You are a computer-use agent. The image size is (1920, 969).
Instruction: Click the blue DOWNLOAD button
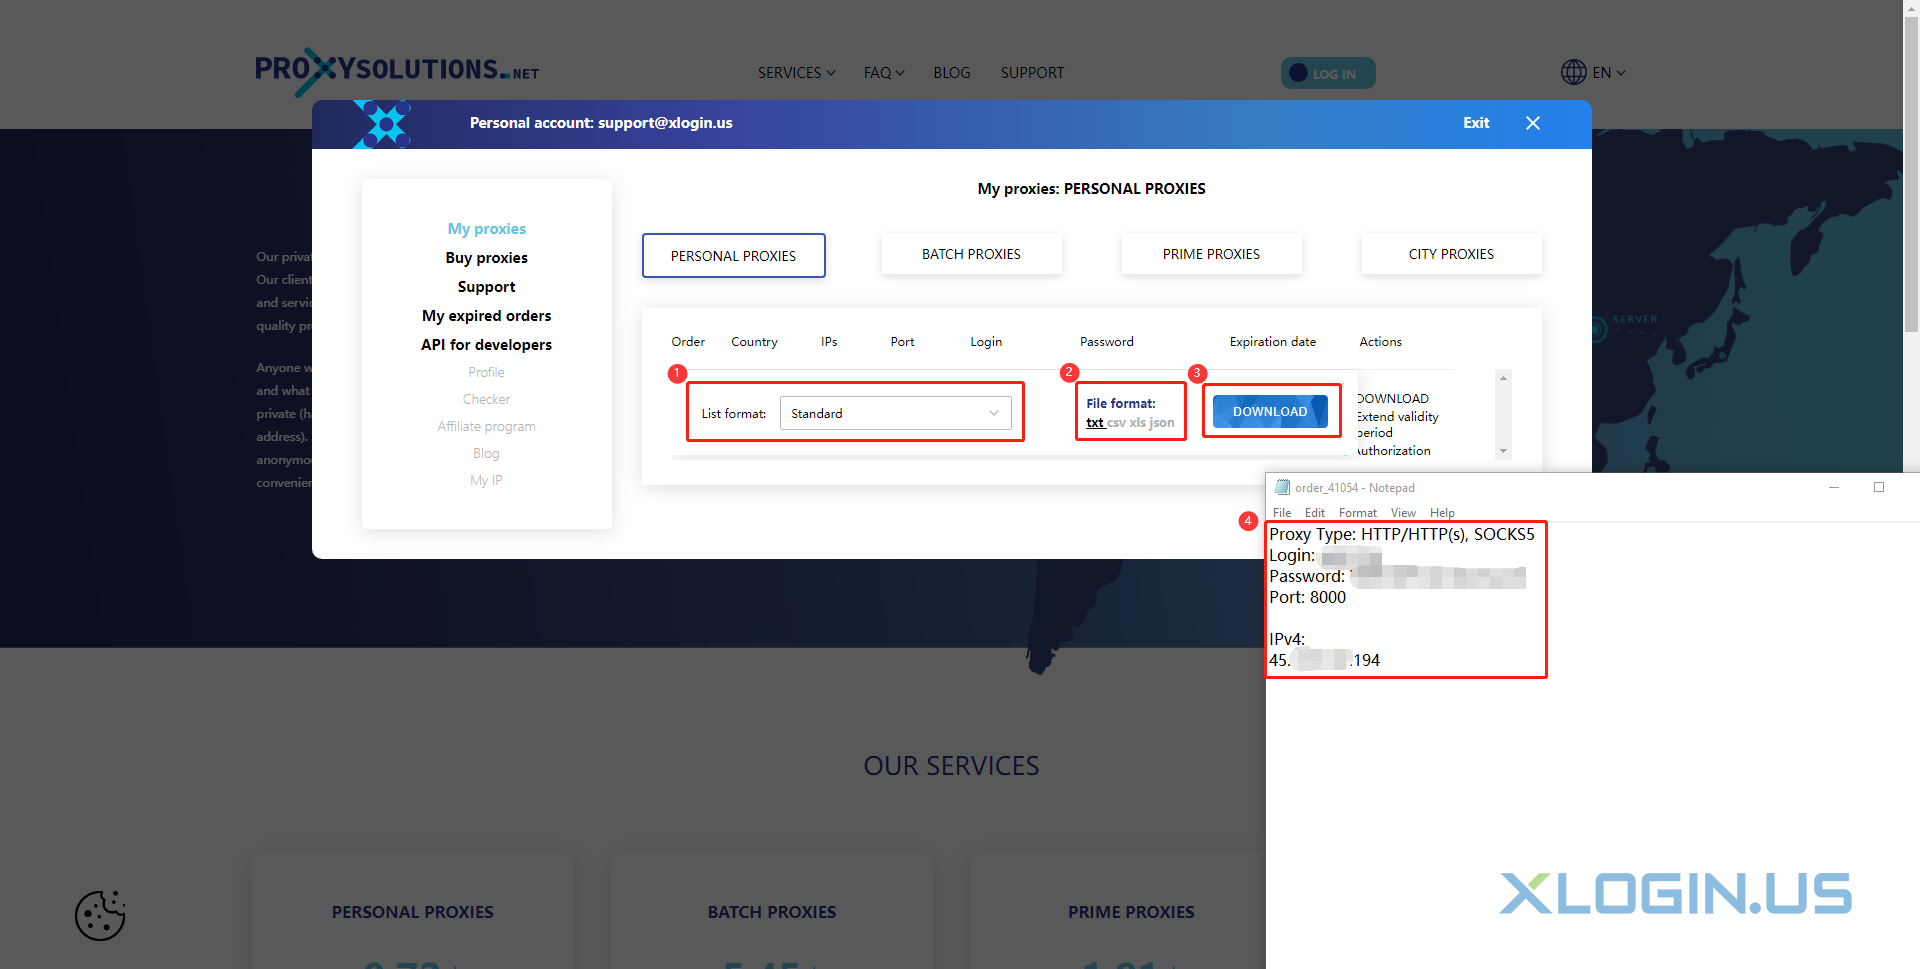click(1270, 411)
